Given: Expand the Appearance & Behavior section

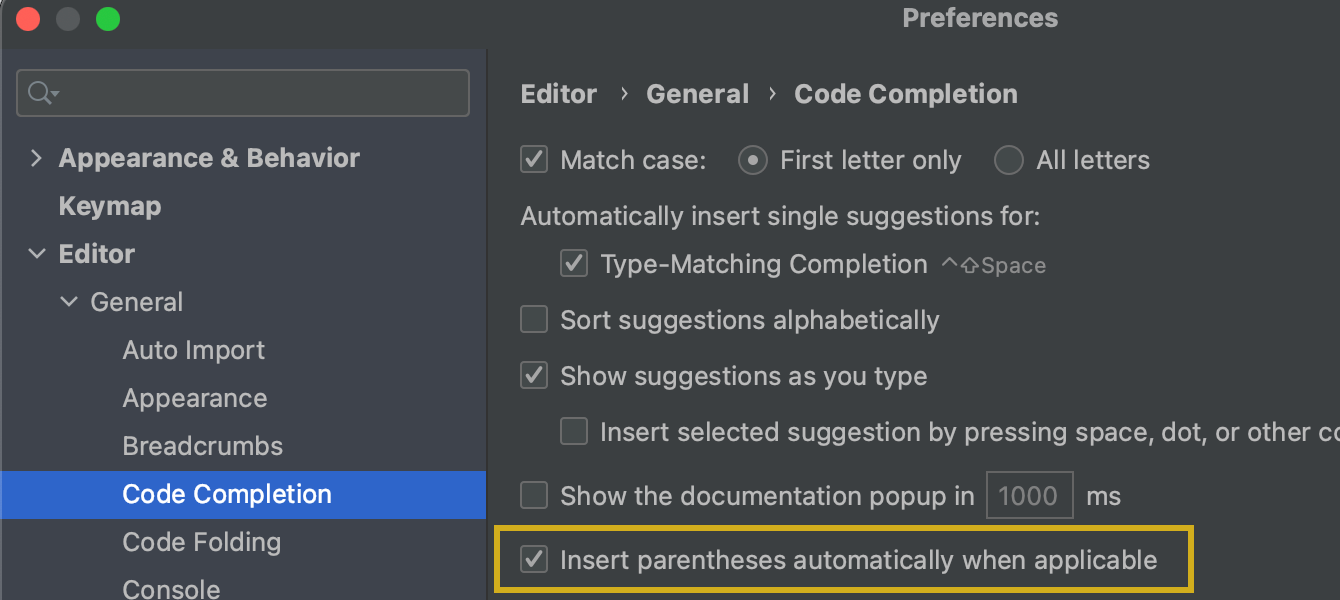Looking at the screenshot, I should tap(37, 158).
